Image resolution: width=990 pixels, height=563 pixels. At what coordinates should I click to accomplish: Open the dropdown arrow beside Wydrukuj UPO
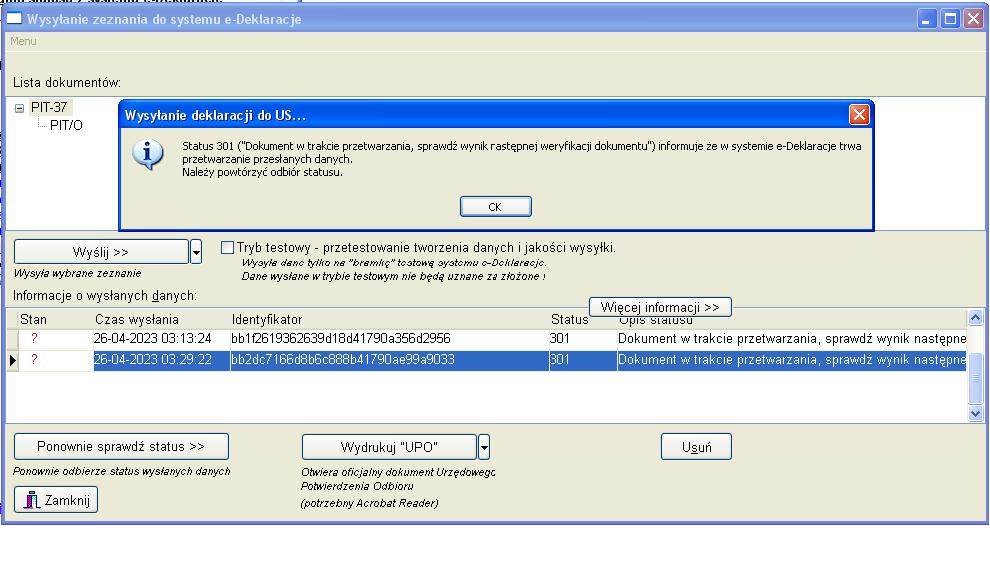[484, 446]
